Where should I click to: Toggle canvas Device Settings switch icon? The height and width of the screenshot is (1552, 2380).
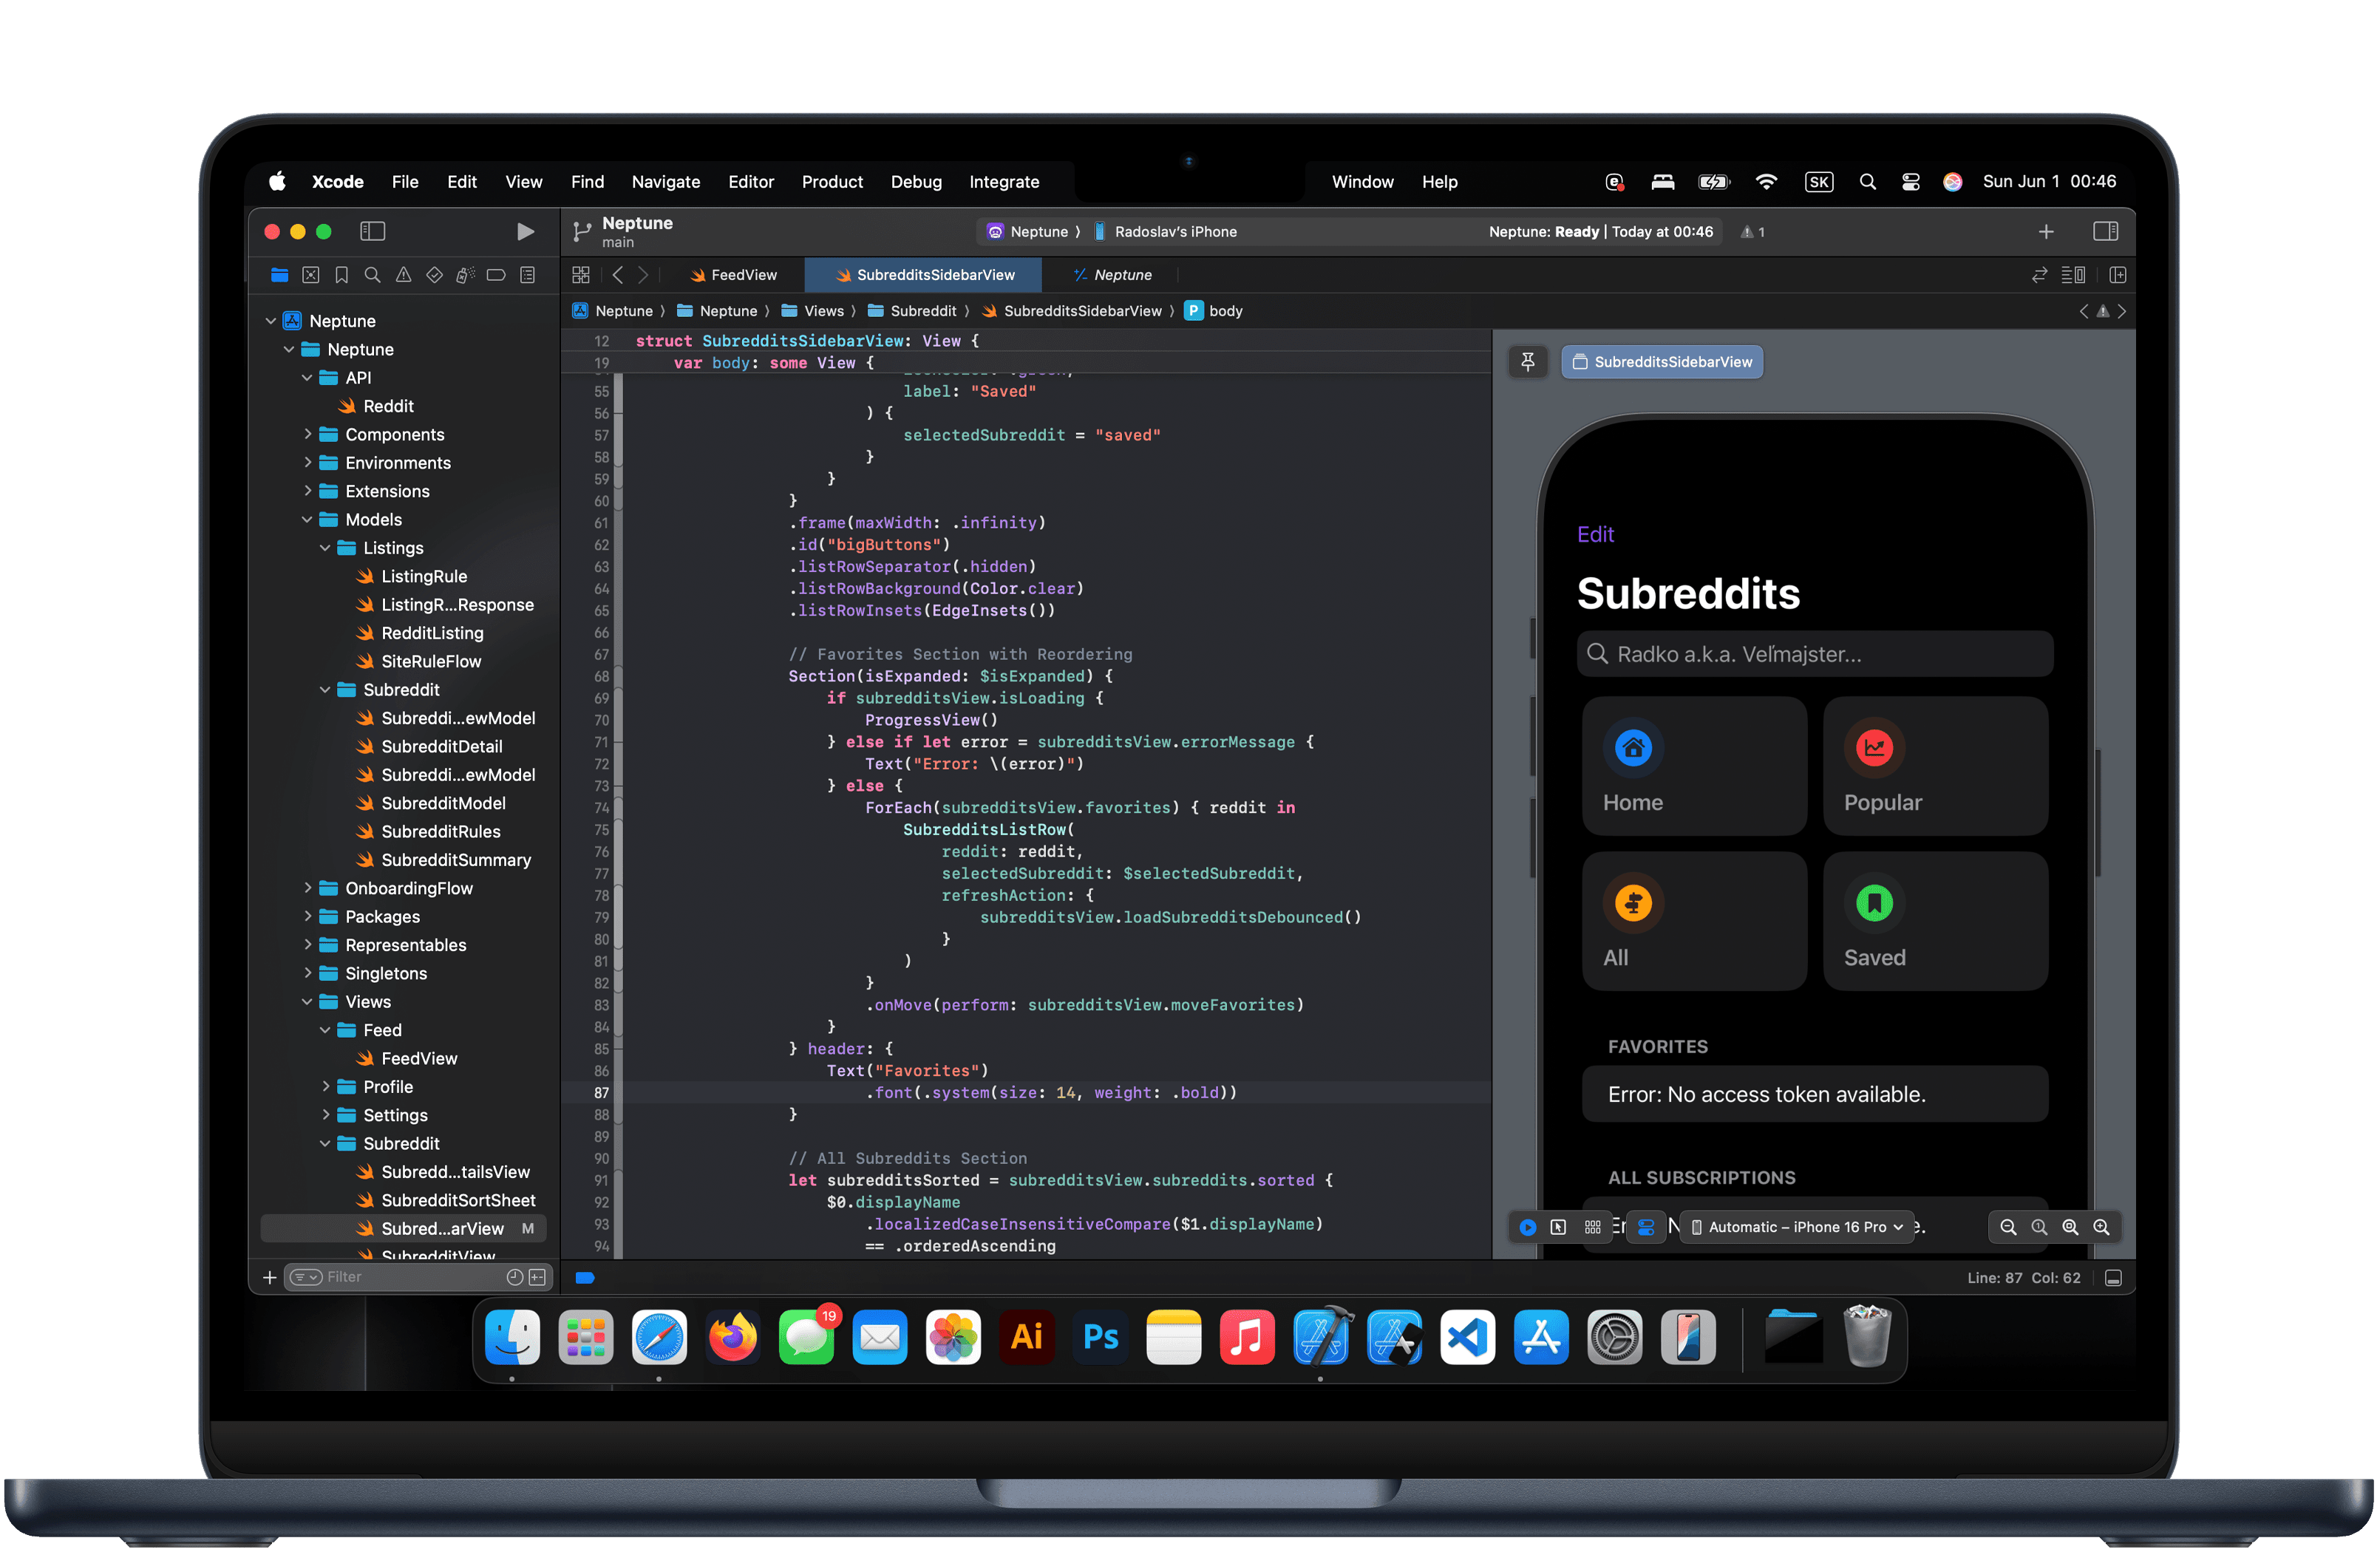tap(1646, 1227)
